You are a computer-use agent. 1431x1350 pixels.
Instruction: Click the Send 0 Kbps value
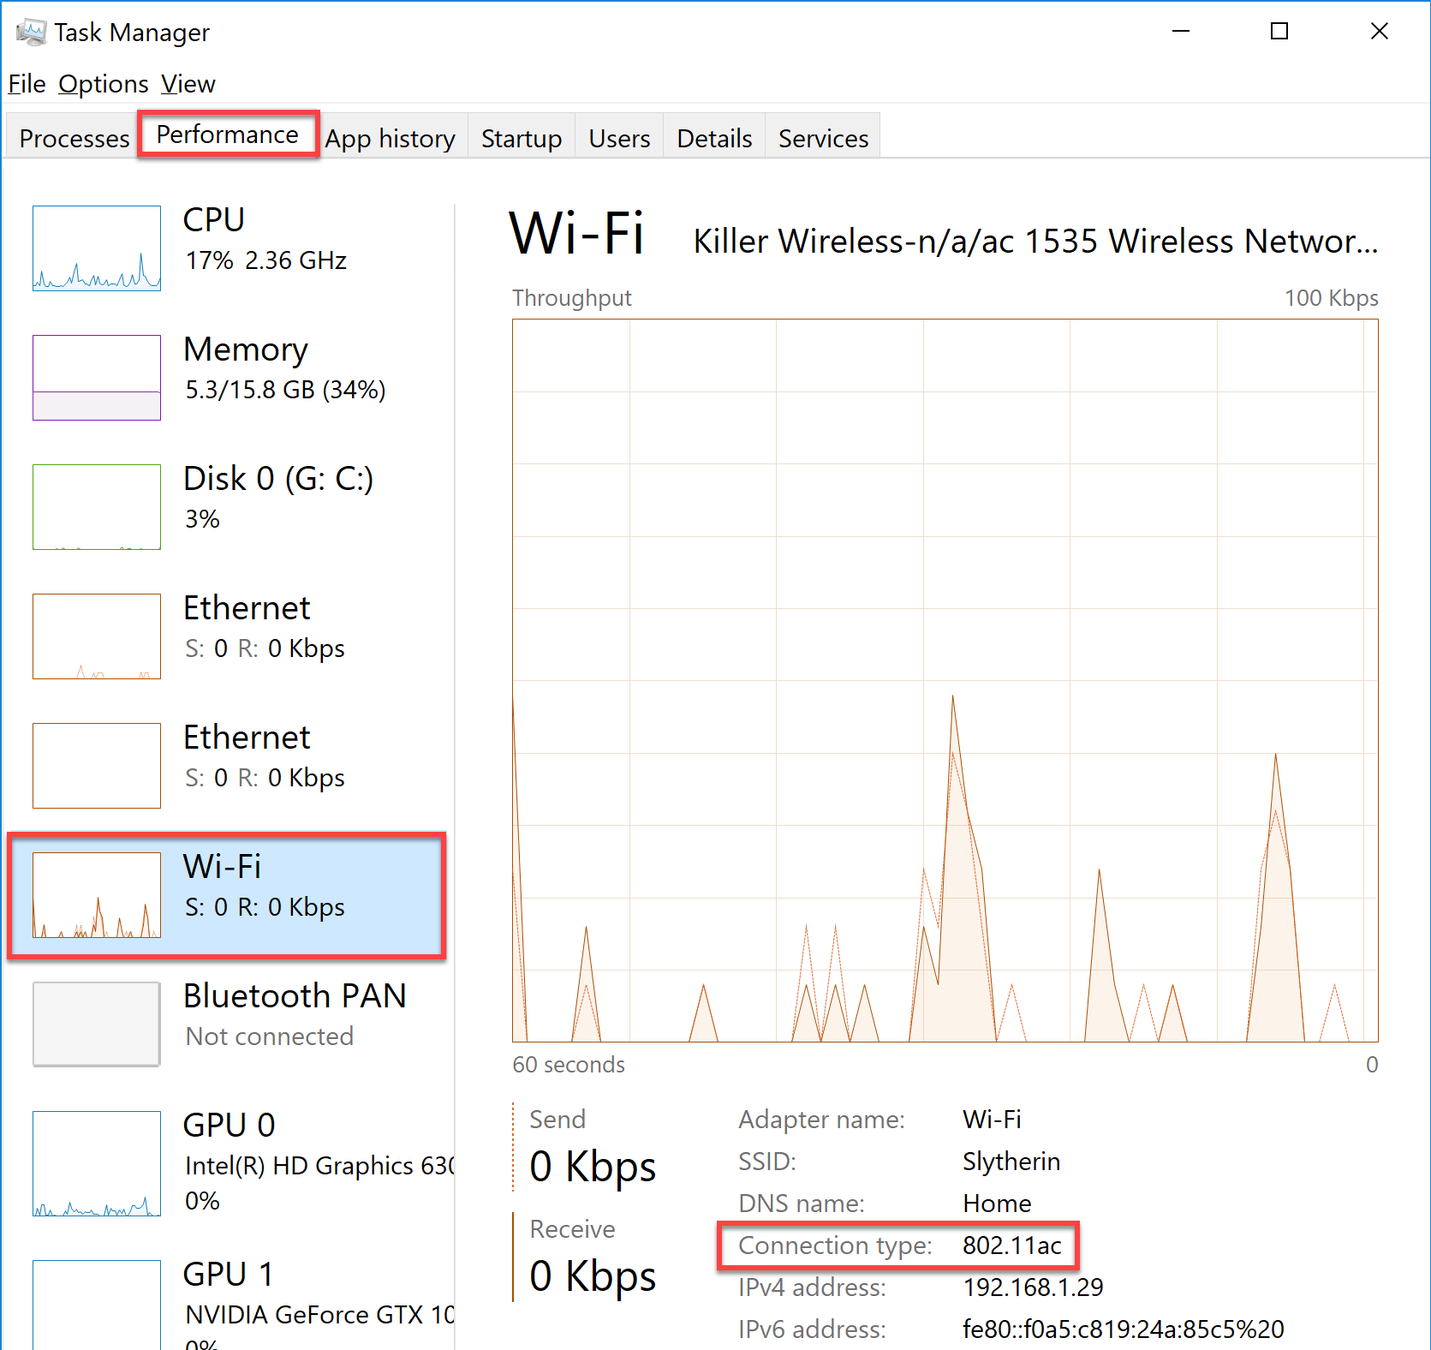point(592,1166)
